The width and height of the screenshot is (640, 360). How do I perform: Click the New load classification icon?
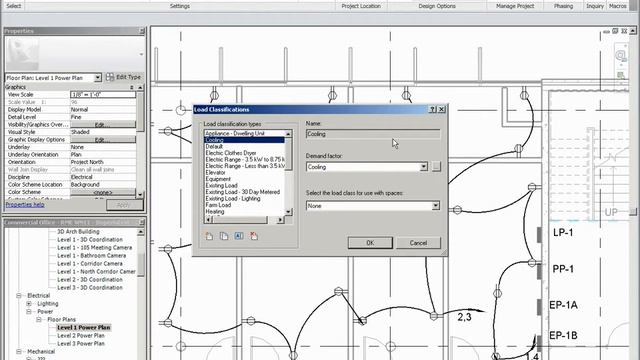(x=209, y=236)
